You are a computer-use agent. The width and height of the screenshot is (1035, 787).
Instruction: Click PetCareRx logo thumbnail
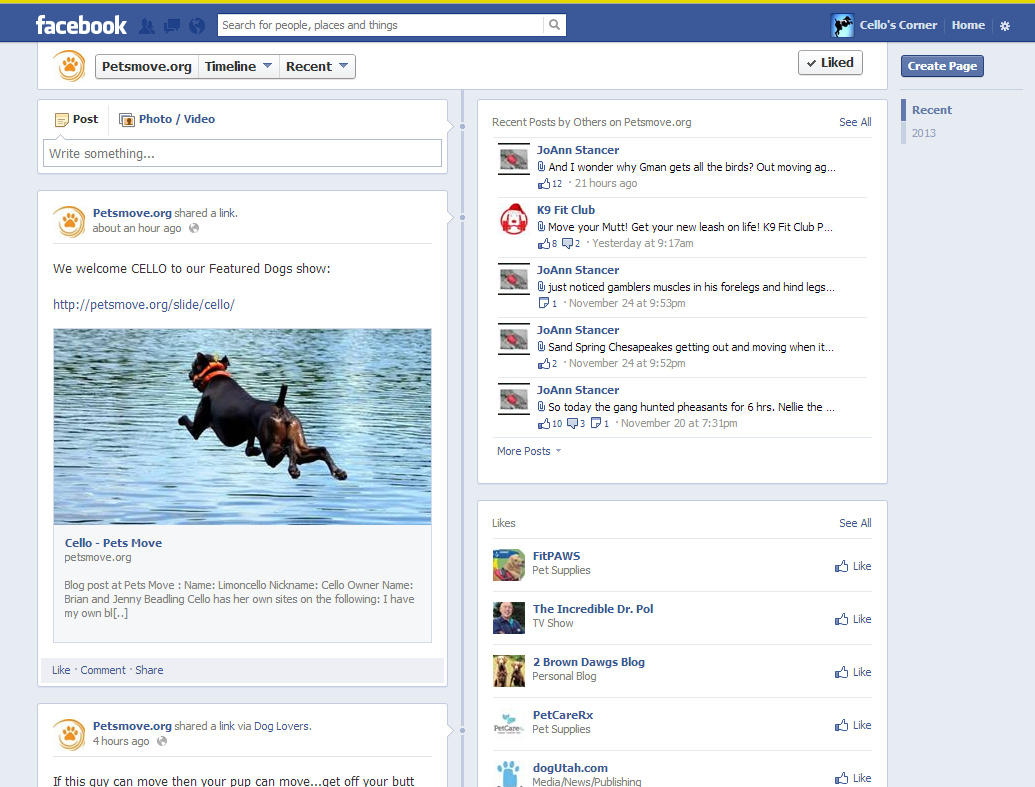point(509,724)
